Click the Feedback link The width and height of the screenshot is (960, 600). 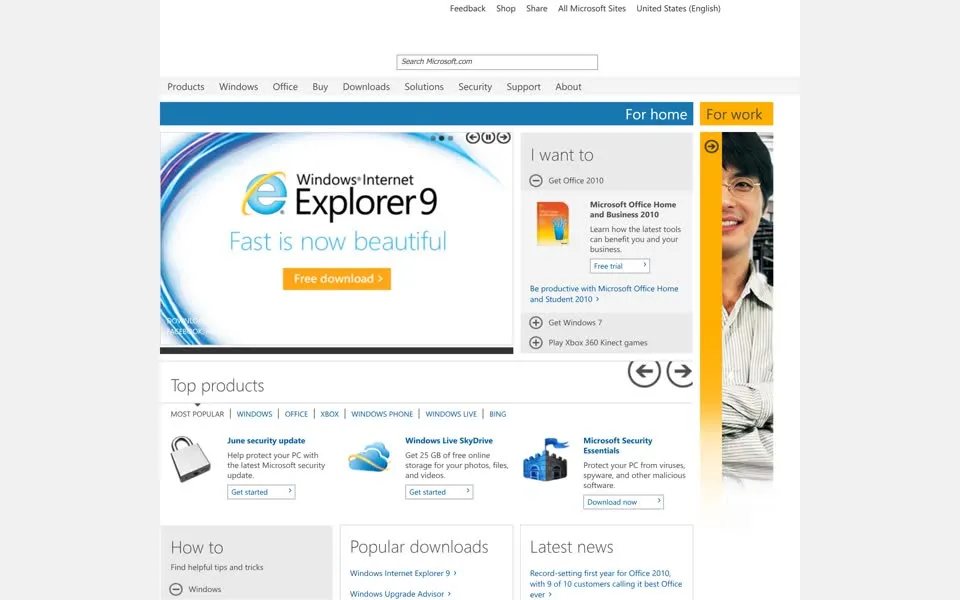[x=468, y=9]
